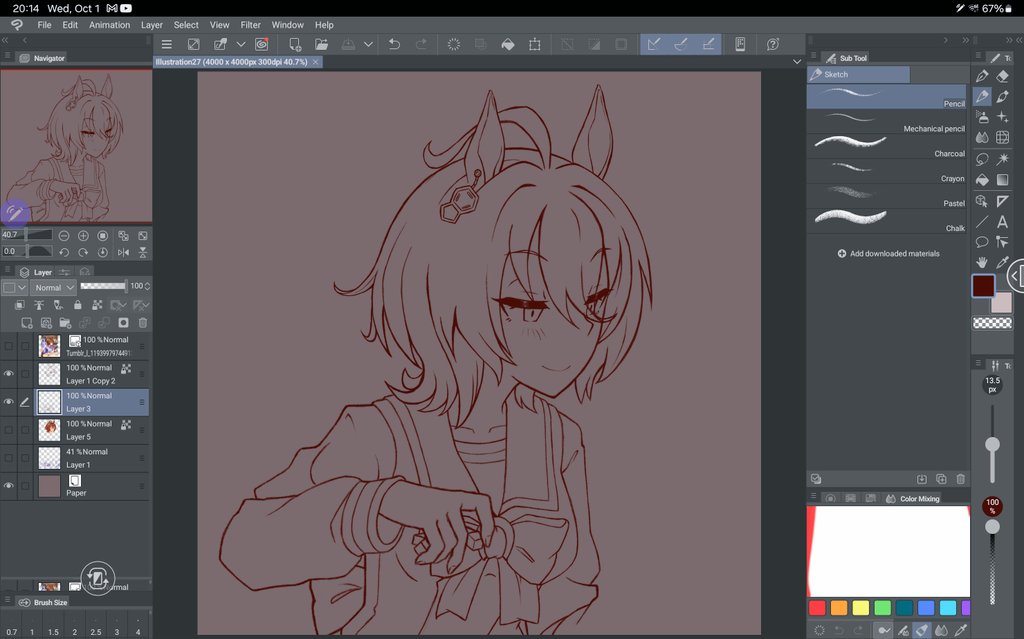Create a new raster layer
1024x639 pixels.
click(27, 322)
